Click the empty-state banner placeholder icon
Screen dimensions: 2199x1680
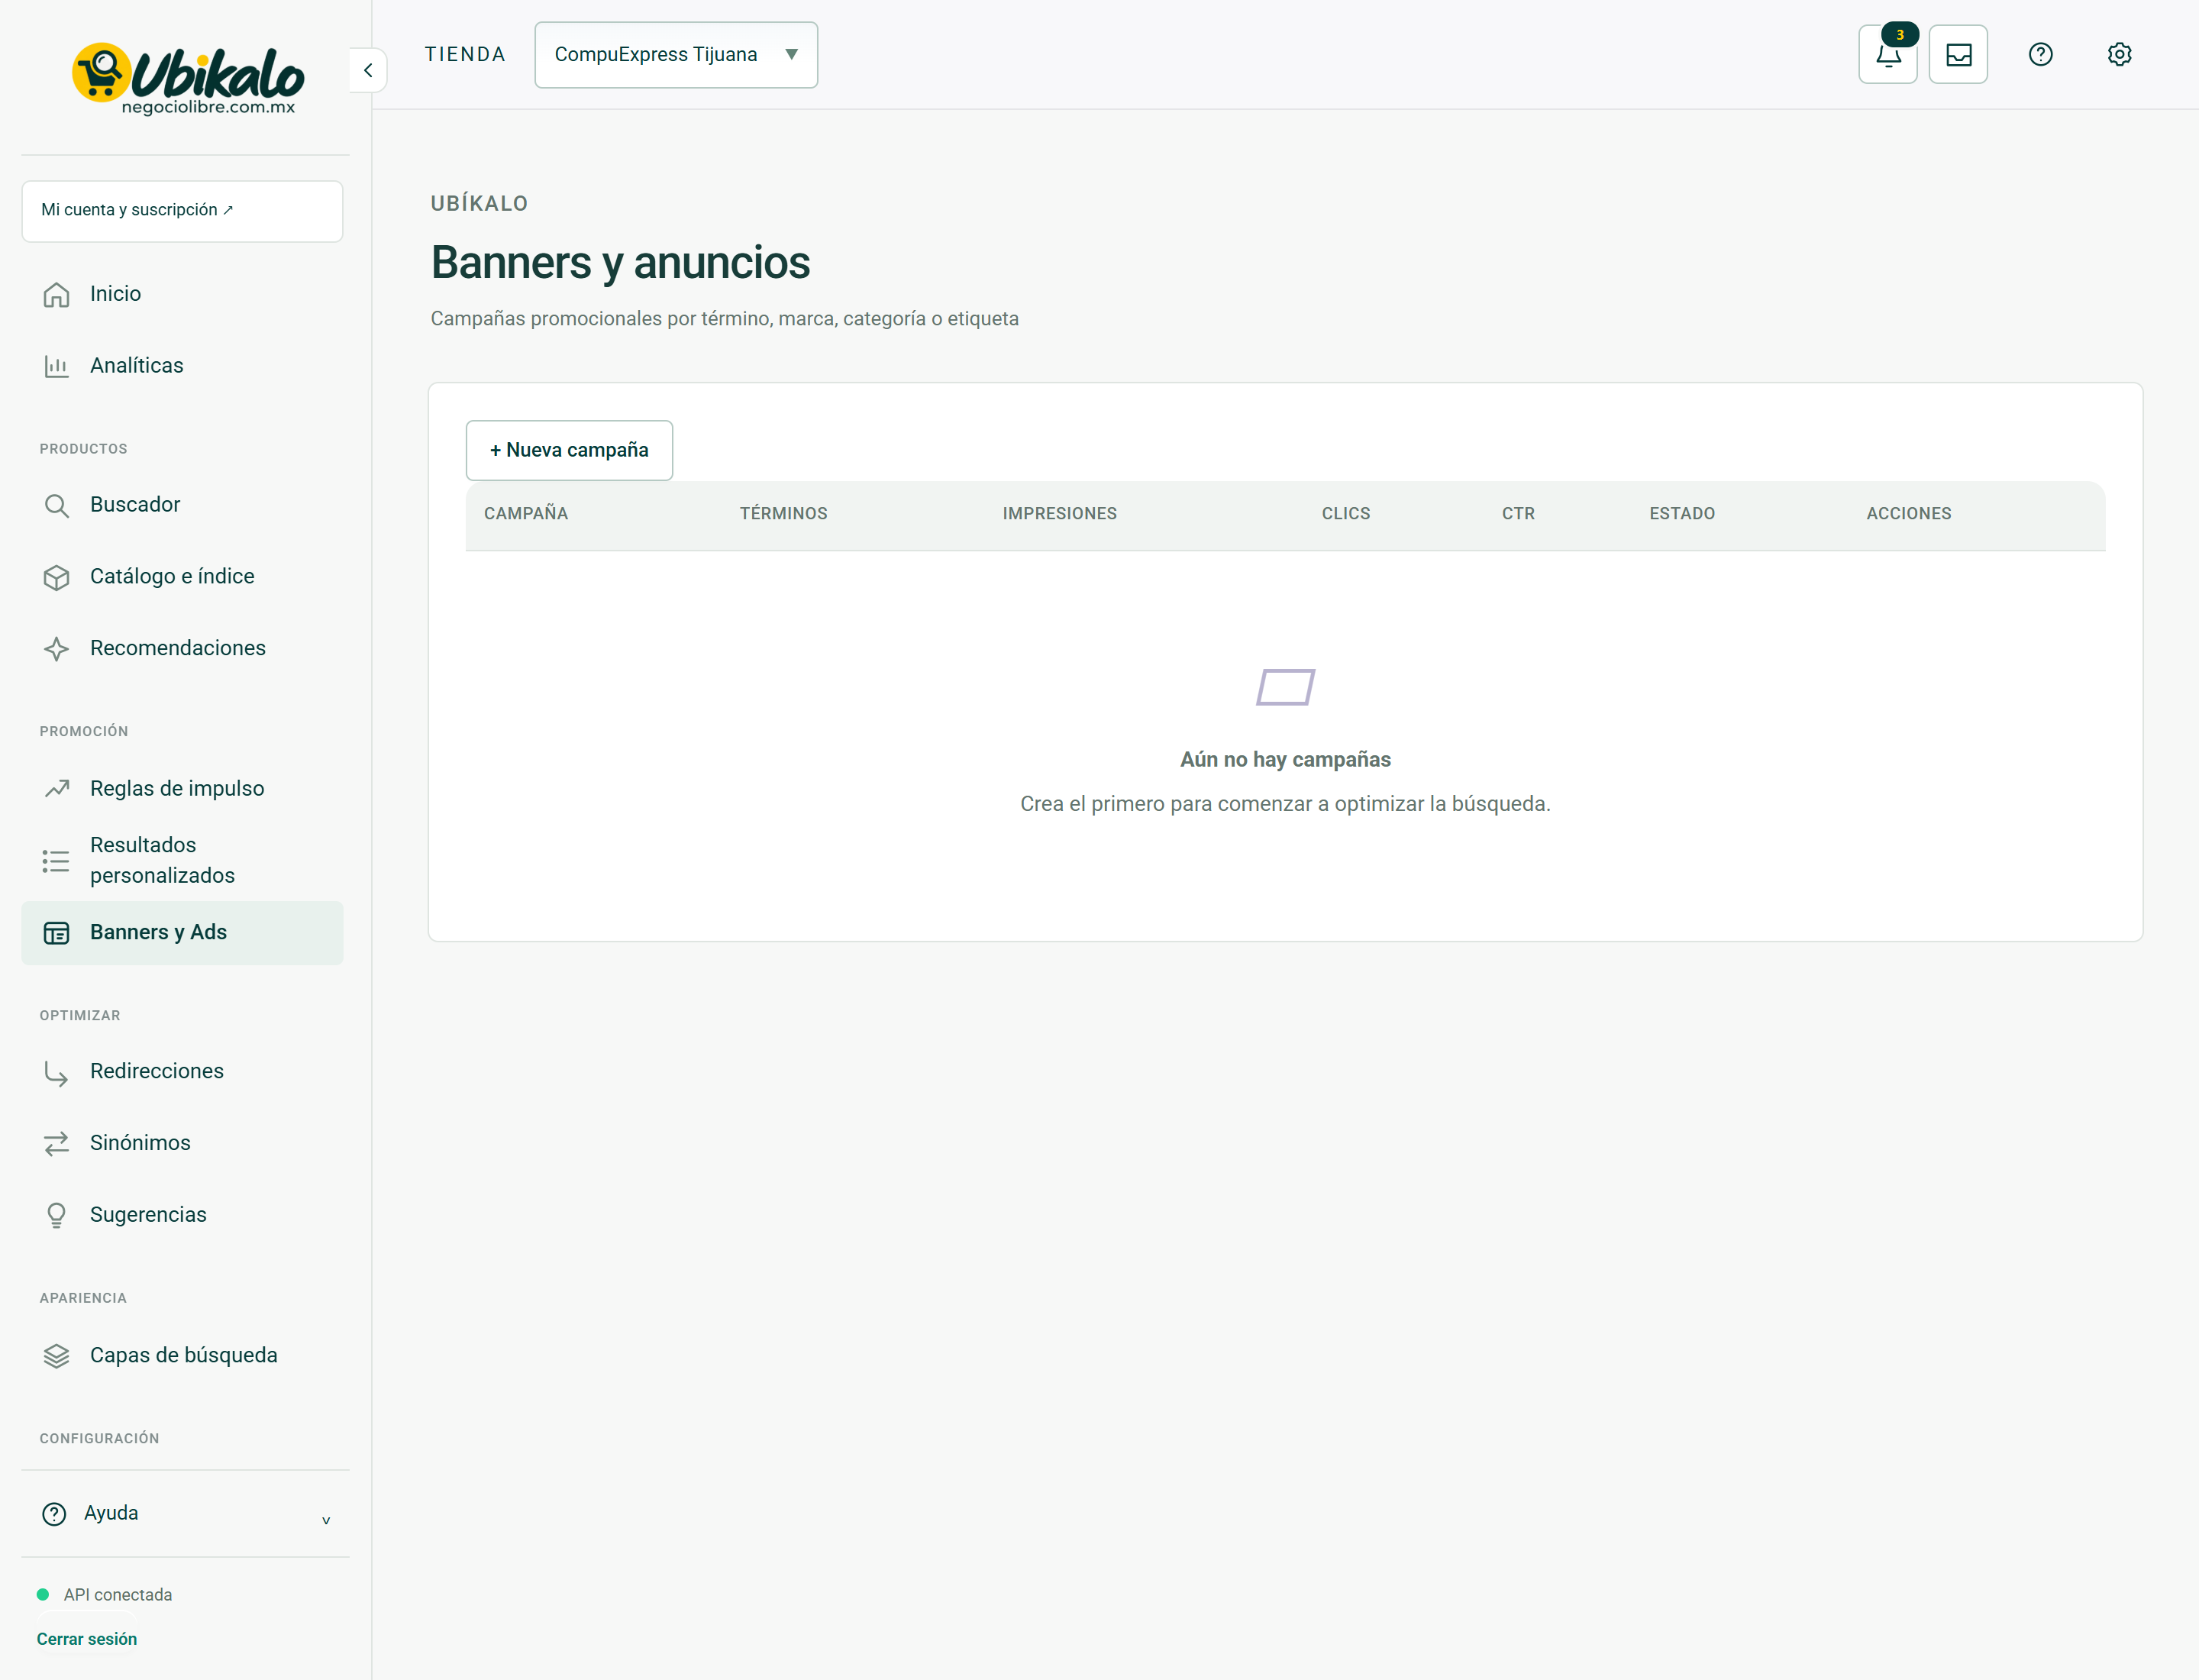tap(1286, 687)
